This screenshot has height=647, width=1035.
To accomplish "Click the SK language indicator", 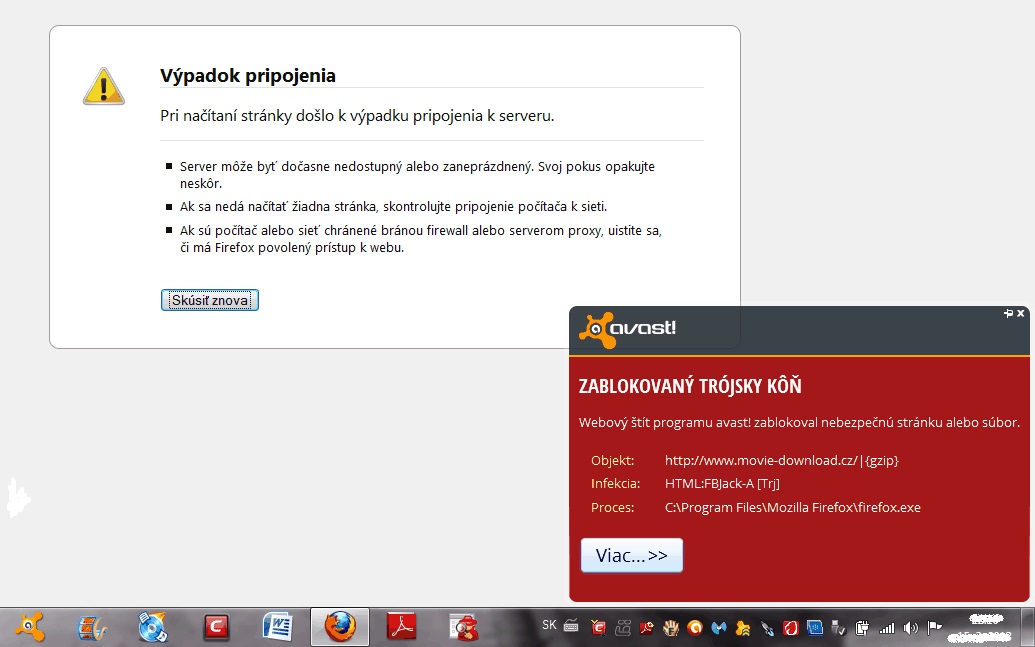I will pos(549,625).
